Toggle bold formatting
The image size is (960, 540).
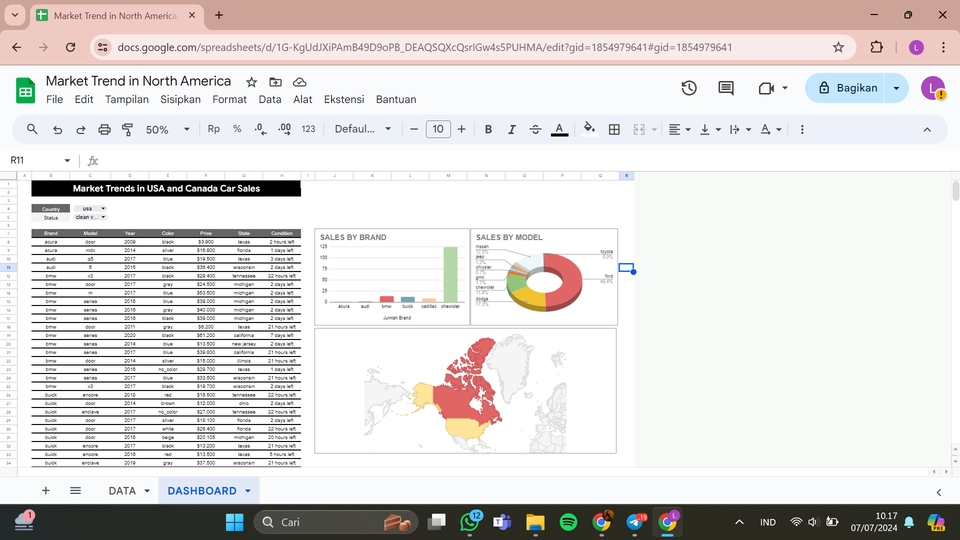pyautogui.click(x=488, y=129)
